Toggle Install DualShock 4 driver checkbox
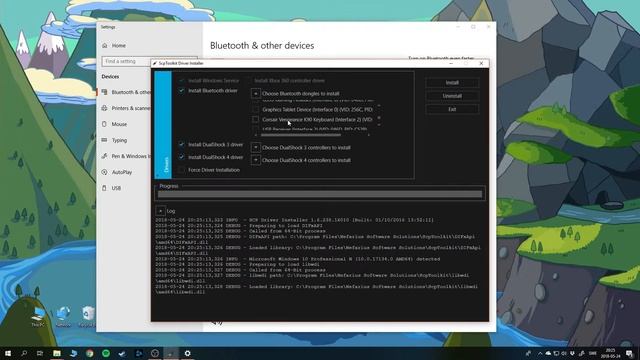Image resolution: width=640 pixels, height=360 pixels. pyautogui.click(x=181, y=157)
